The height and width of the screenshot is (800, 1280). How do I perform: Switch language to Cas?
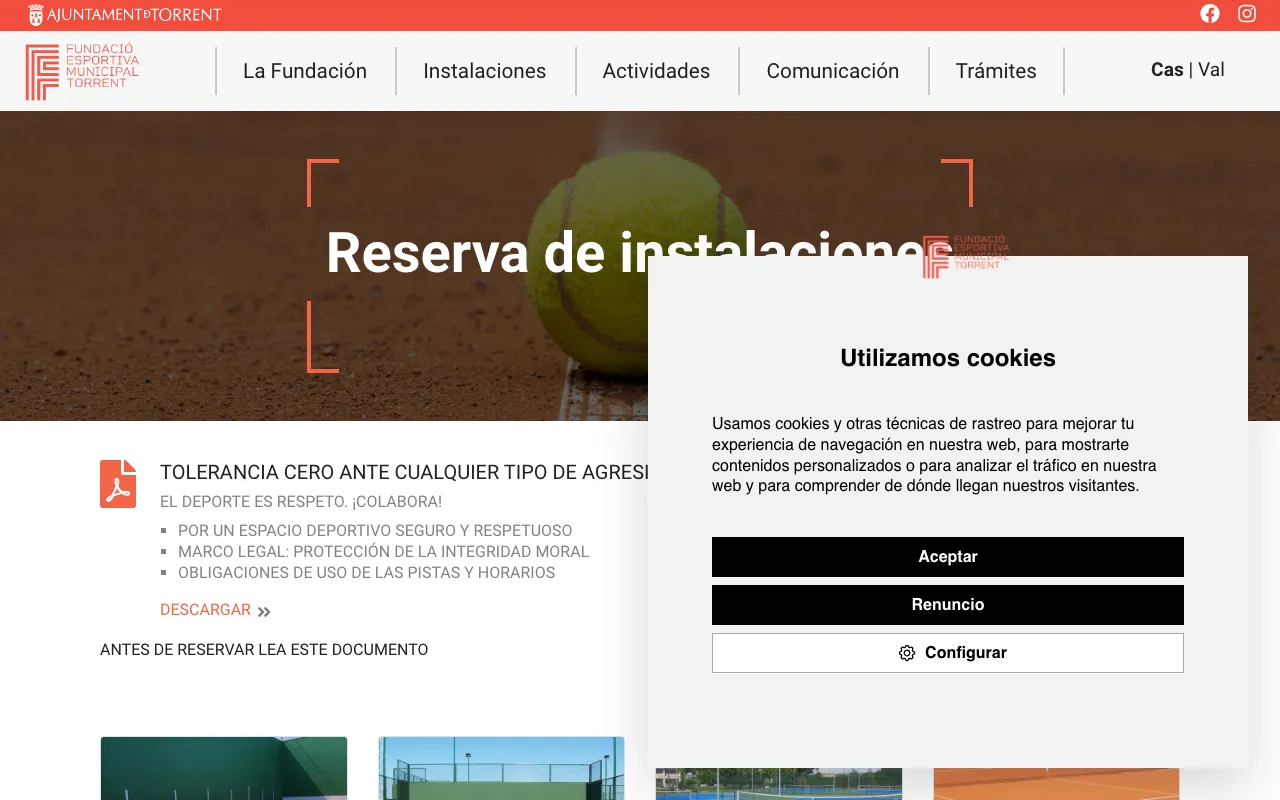(1167, 70)
